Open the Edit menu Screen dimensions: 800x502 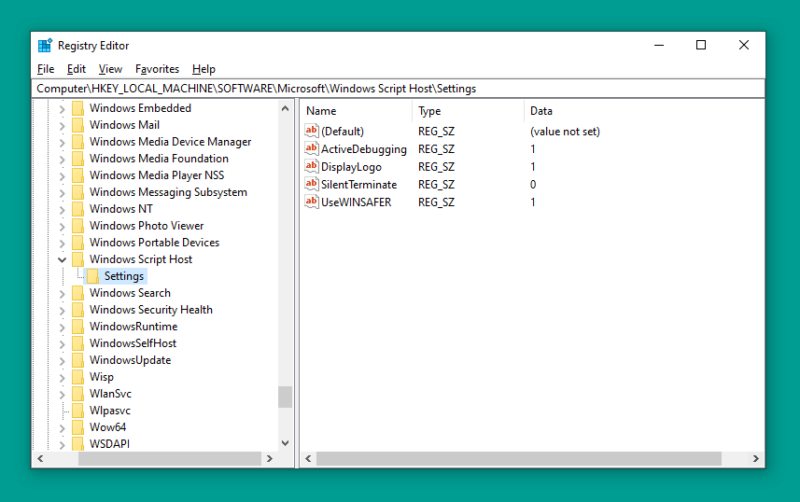pyautogui.click(x=76, y=69)
